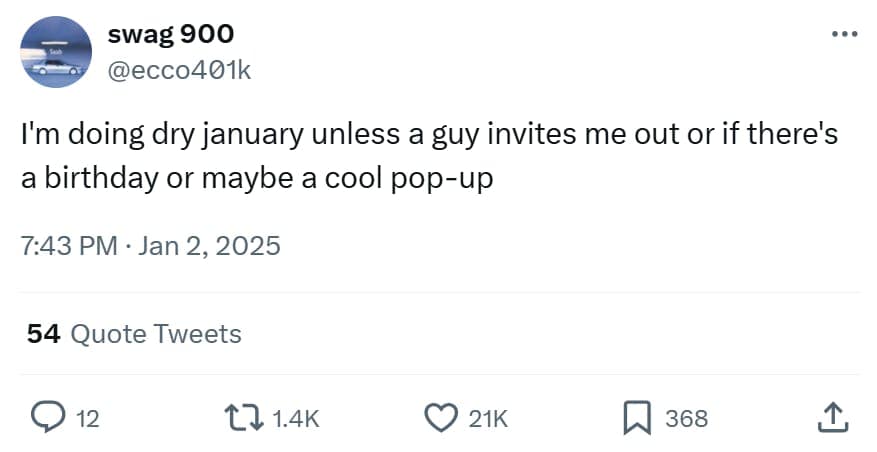The width and height of the screenshot is (877, 452).
Task: Click the 1.4K retweet count
Action: click(x=295, y=420)
